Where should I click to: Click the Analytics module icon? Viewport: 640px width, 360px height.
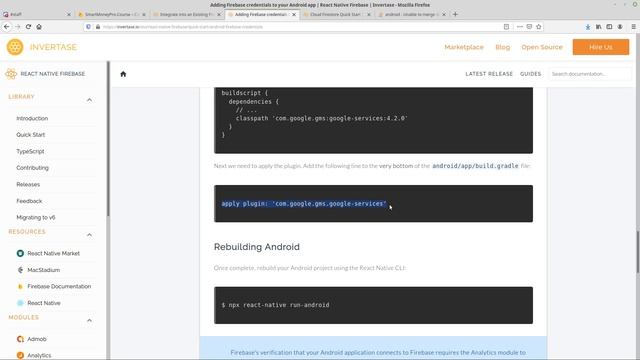(x=20, y=356)
